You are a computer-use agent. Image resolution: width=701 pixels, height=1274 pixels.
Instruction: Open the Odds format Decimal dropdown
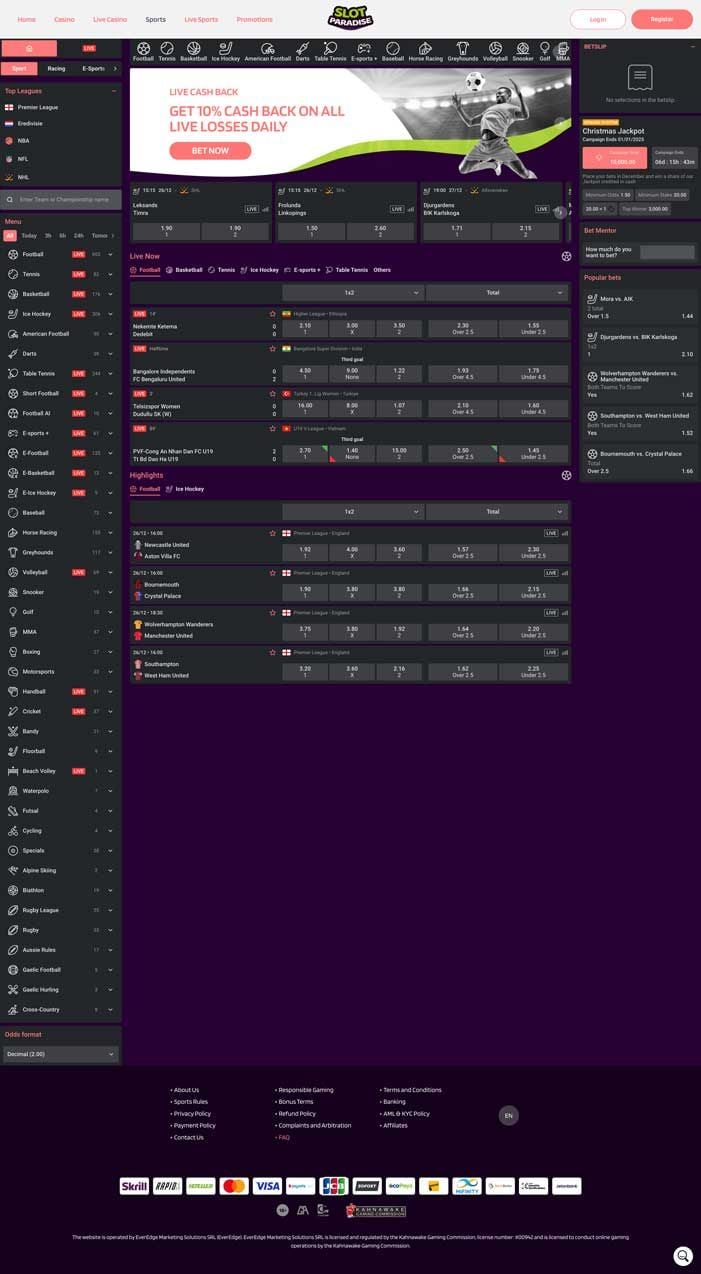(x=61, y=1054)
